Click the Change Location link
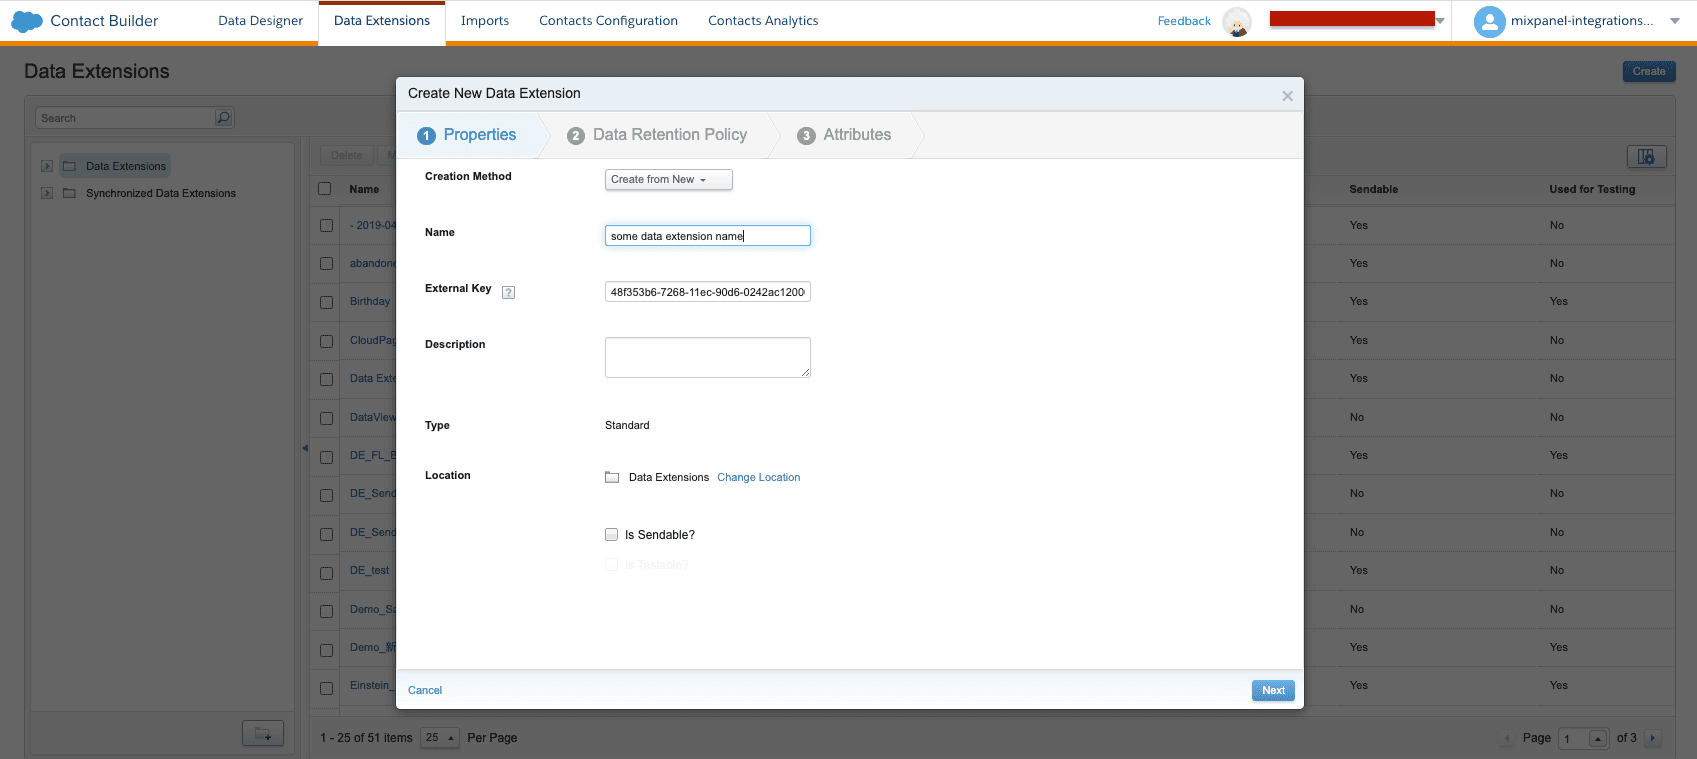Viewport: 1697px width, 759px height. (x=758, y=478)
